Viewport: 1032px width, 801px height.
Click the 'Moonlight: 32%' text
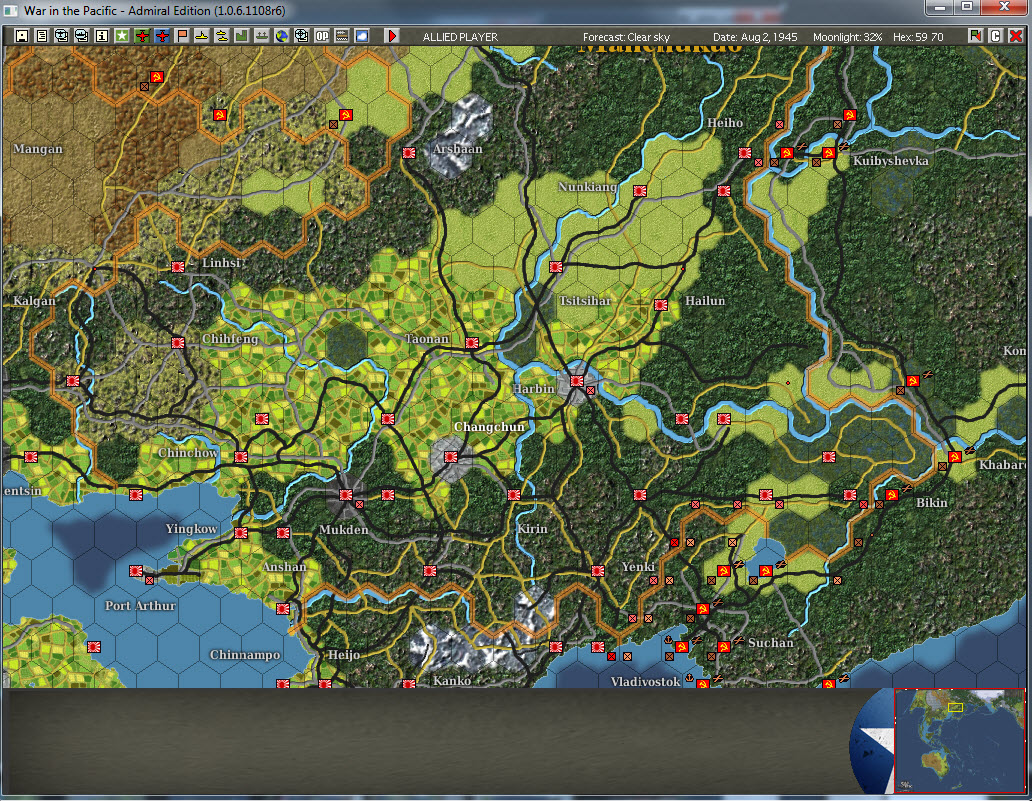click(x=847, y=37)
